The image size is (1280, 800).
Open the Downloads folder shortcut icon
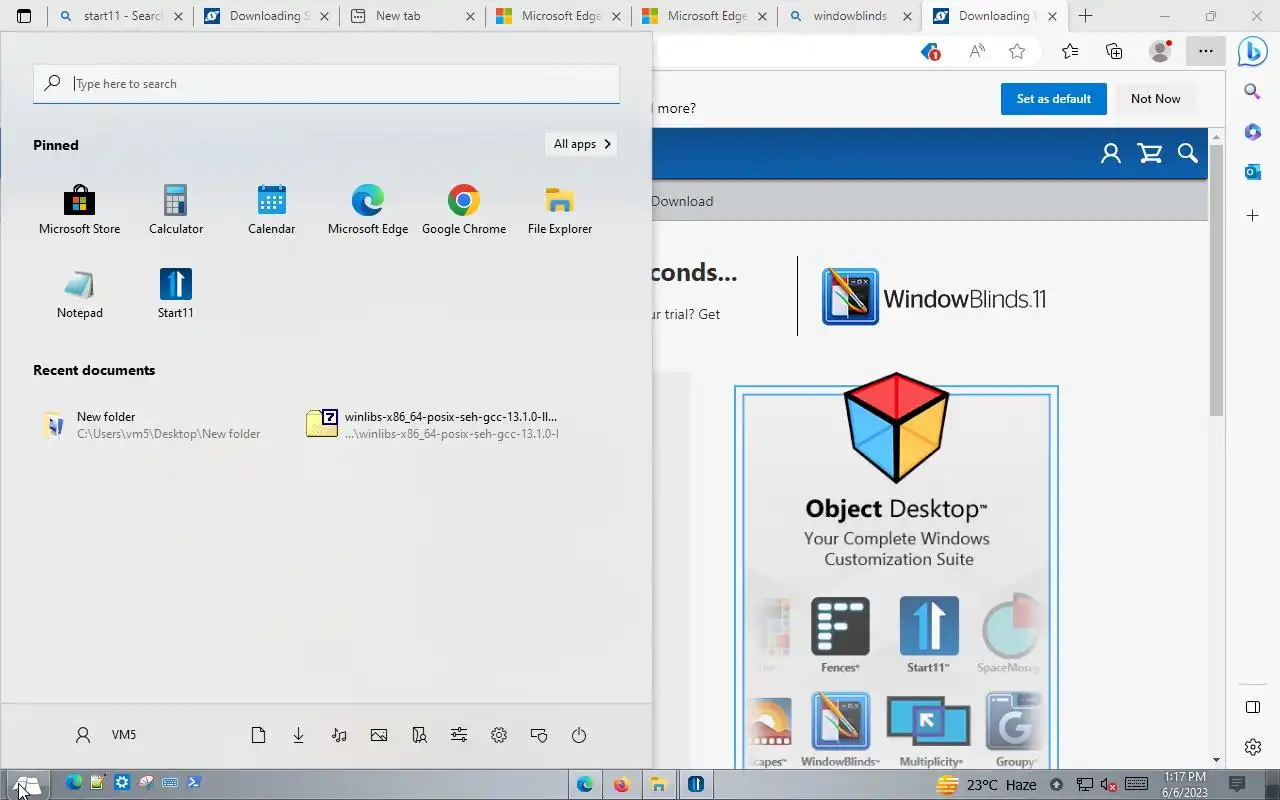[298, 735]
